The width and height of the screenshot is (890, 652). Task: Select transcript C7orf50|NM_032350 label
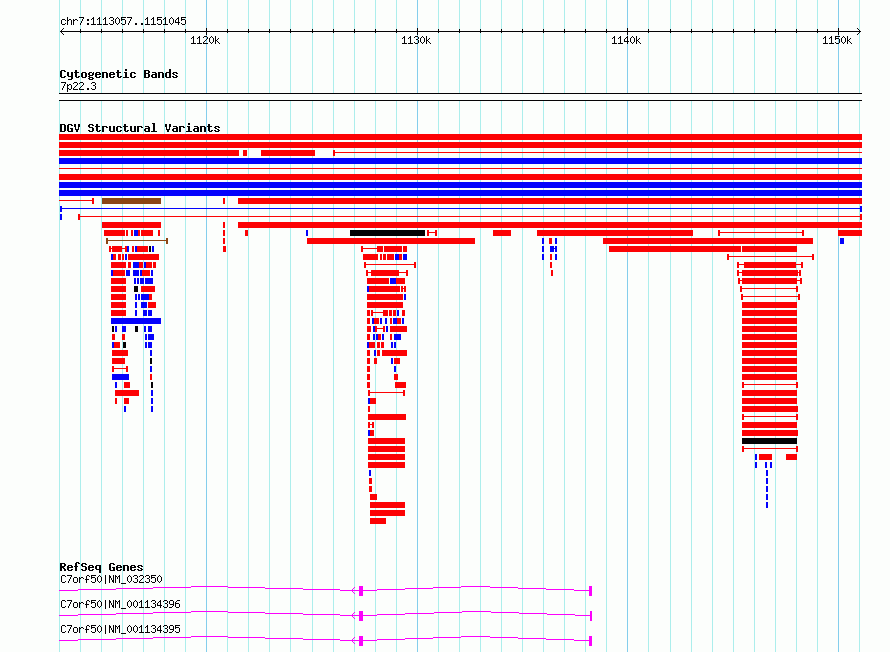pos(111,579)
